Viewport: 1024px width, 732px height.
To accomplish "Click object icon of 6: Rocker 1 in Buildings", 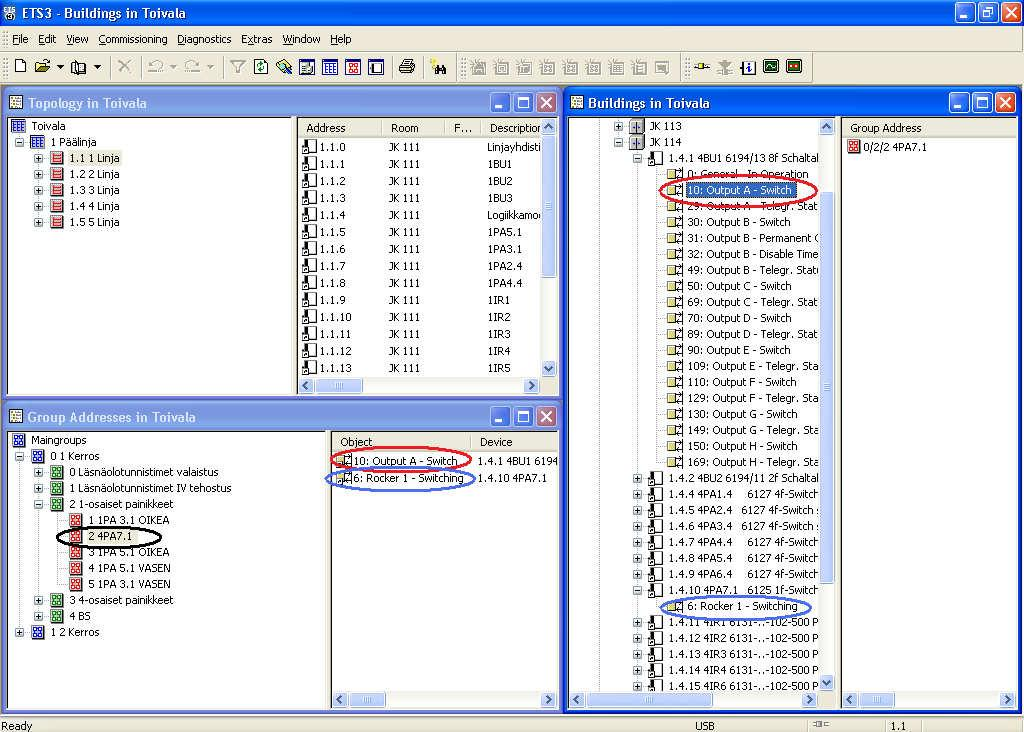I will click(x=675, y=607).
